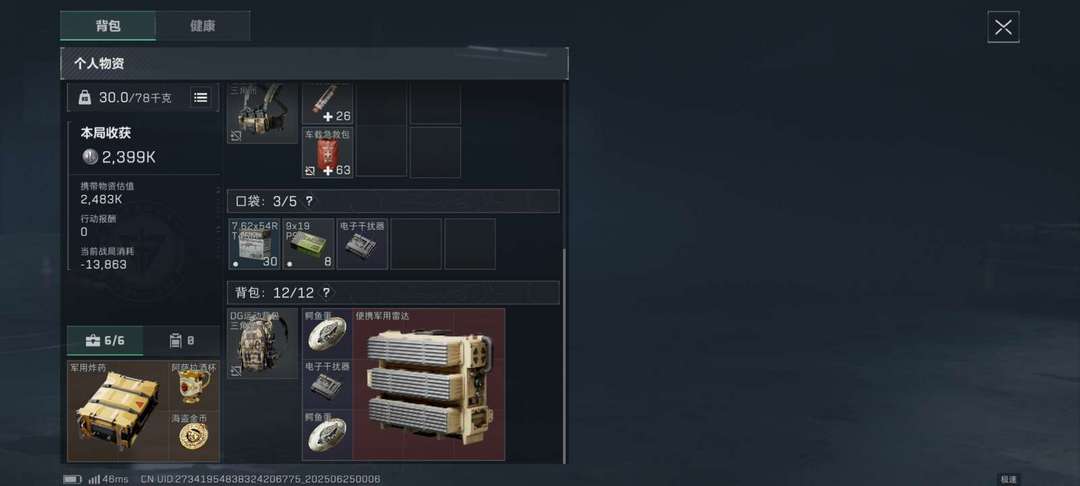The height and width of the screenshot is (486, 1080).
Task: Click the DG backpack equipment slot
Action: [x=262, y=343]
